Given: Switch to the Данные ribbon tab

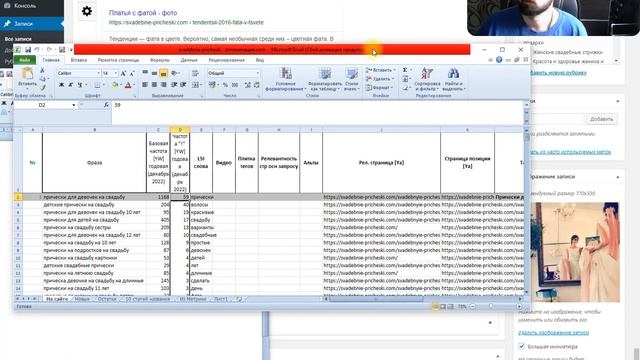Looking at the screenshot, I should [x=189, y=60].
